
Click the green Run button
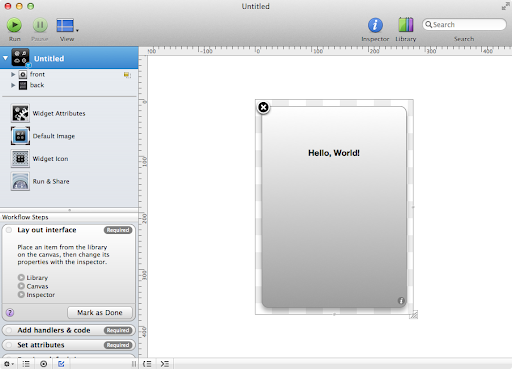pos(14,25)
